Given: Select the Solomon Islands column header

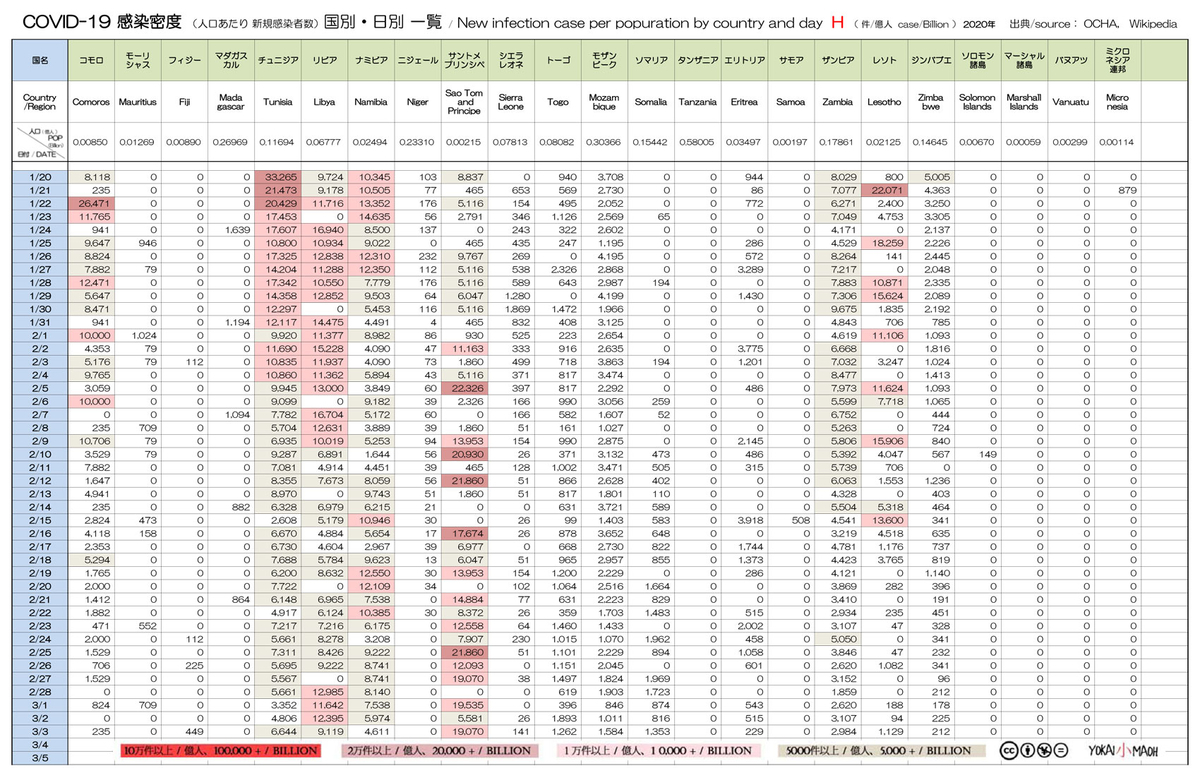Looking at the screenshot, I should click(977, 102).
